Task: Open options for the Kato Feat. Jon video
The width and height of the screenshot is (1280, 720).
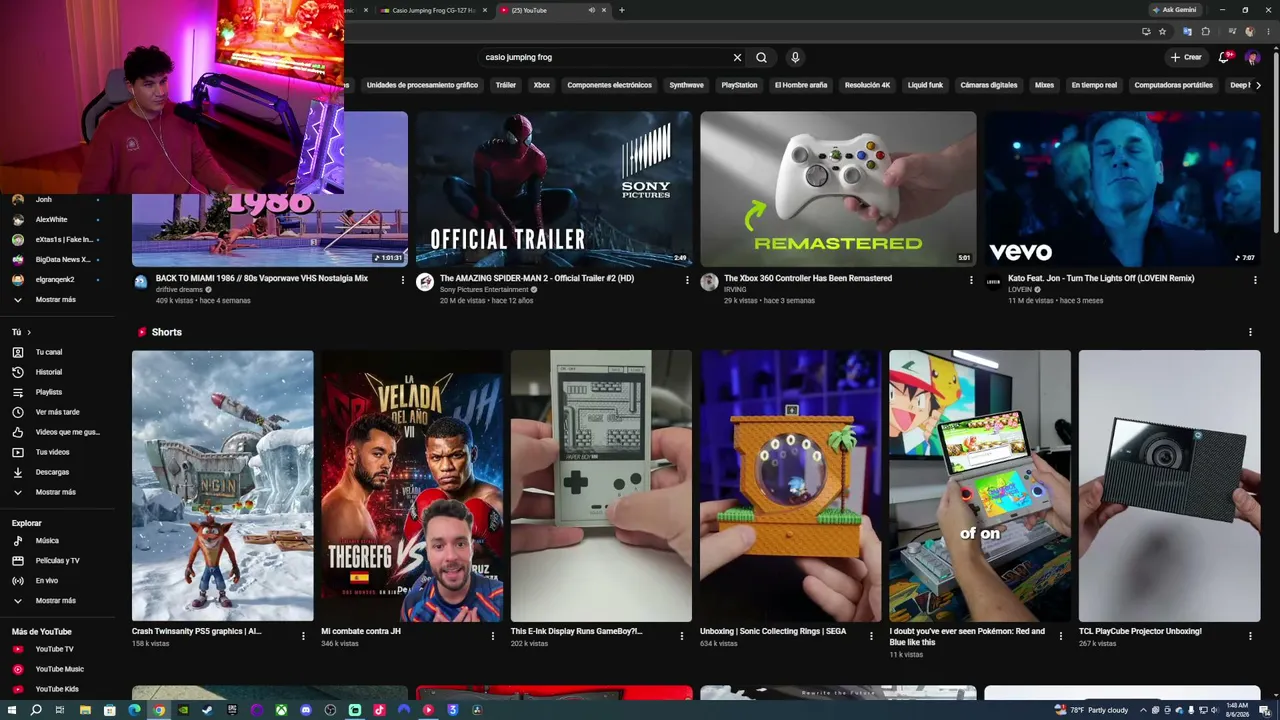Action: pos(1255,280)
